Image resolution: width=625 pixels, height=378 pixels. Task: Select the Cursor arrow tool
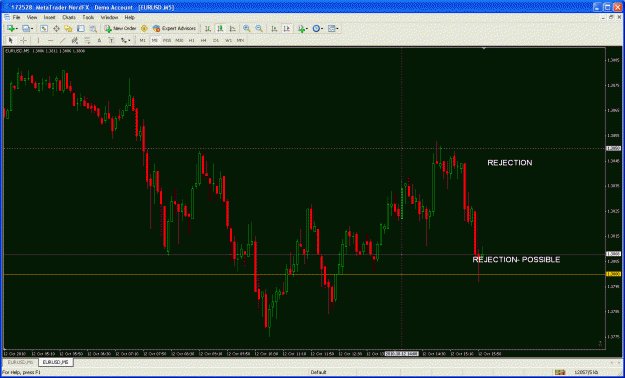coord(11,40)
